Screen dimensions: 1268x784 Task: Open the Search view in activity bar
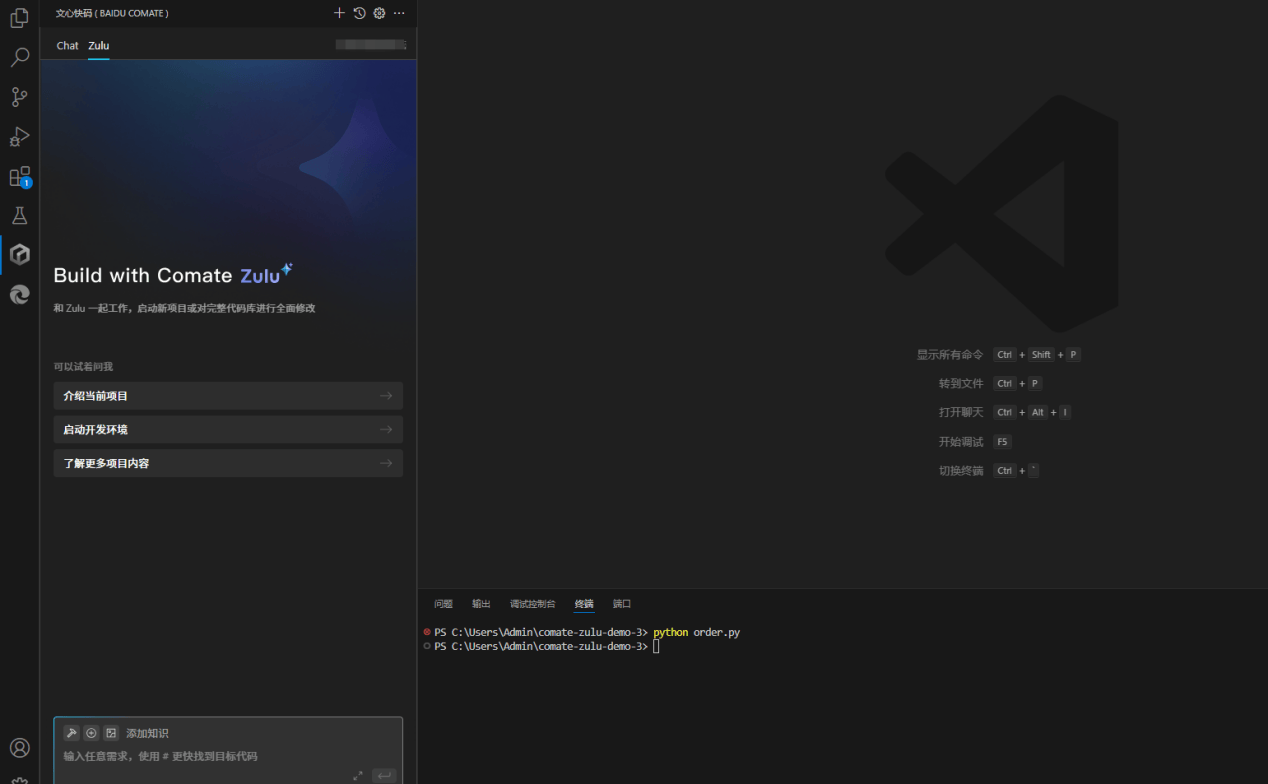click(19, 57)
